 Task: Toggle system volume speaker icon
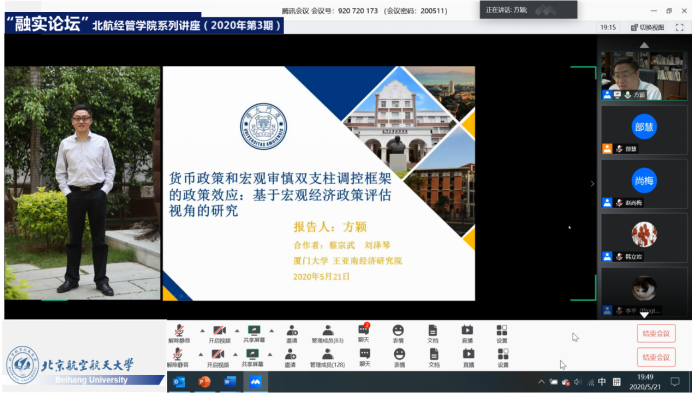(x=578, y=382)
